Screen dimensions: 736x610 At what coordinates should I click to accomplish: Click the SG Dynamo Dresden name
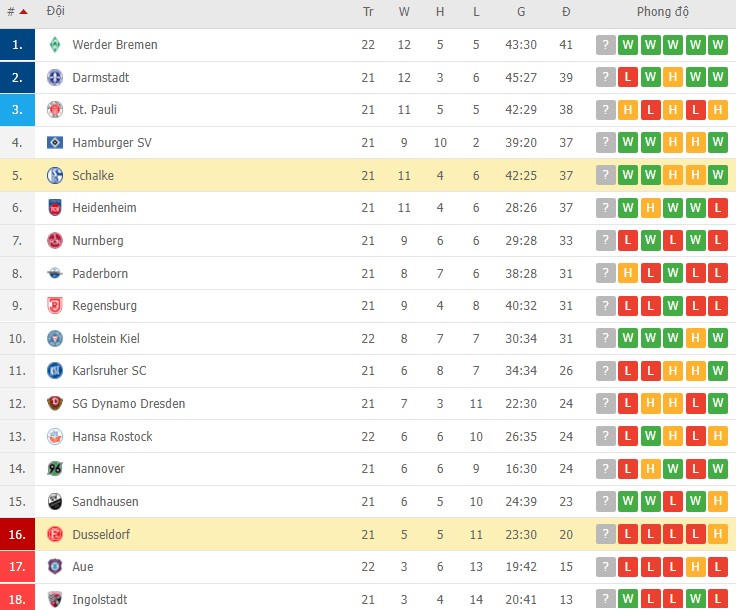(x=128, y=404)
